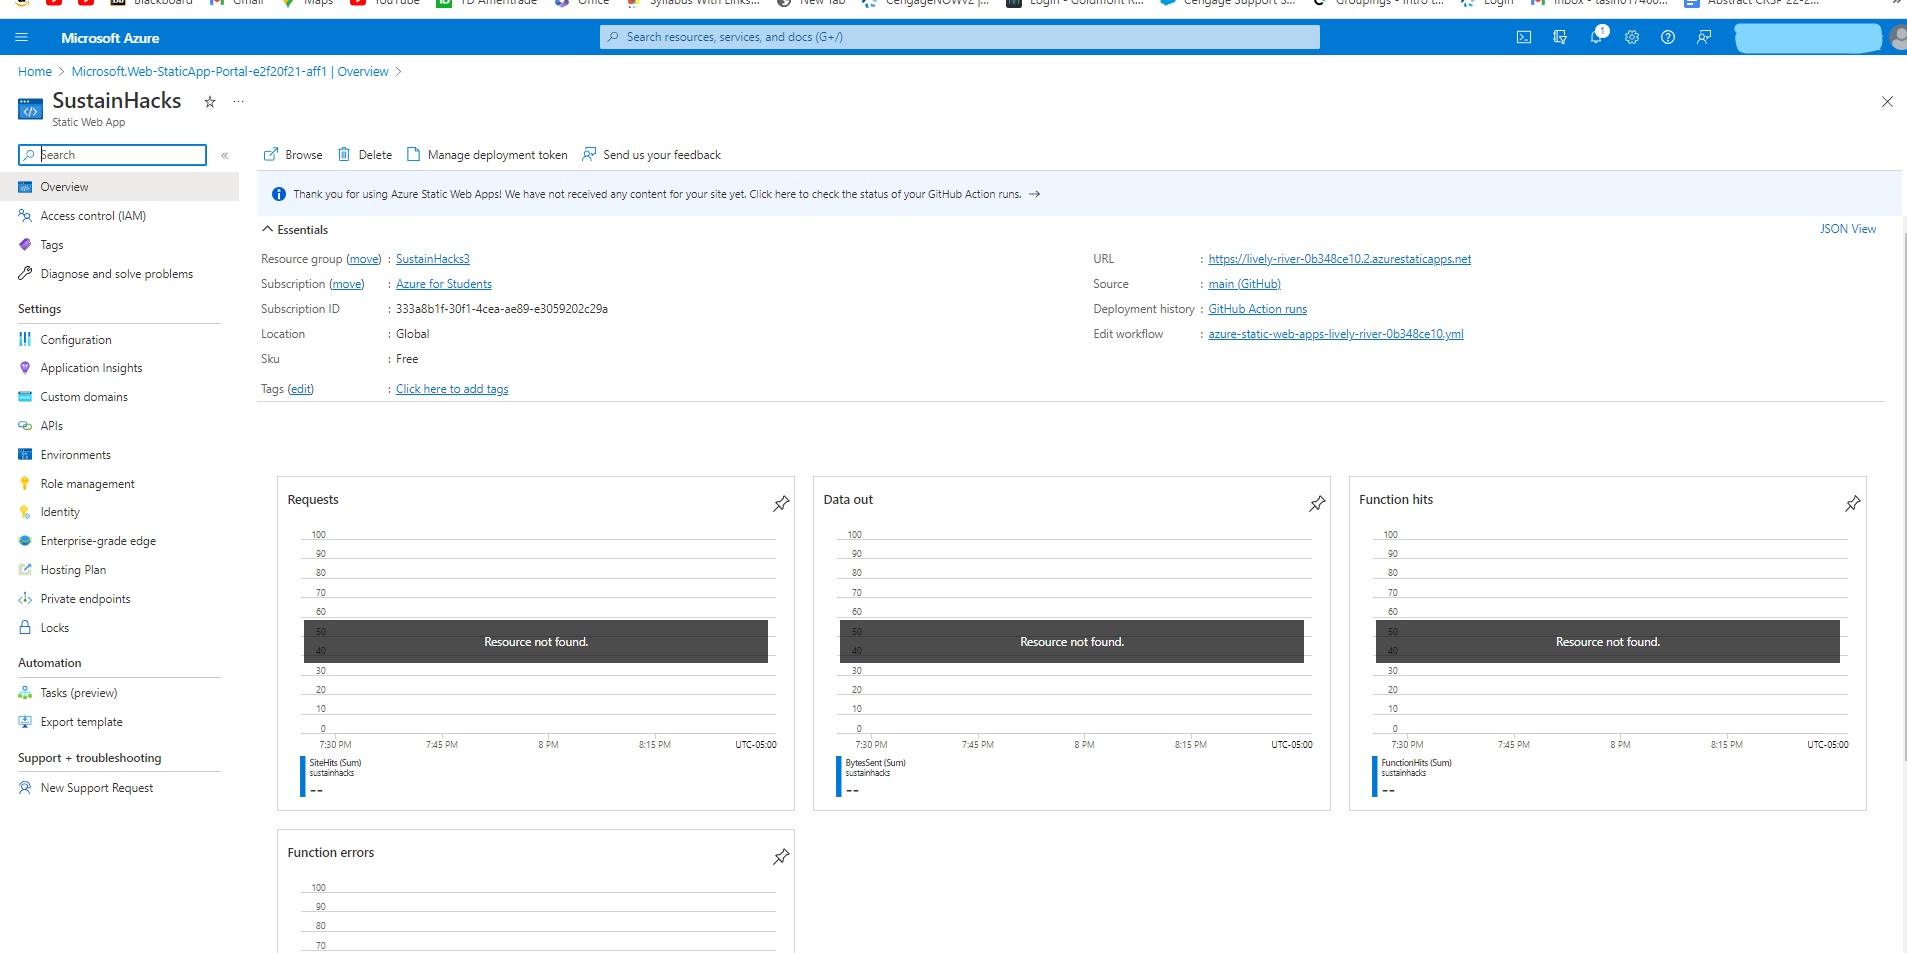Focus the left menu Search box
Viewport: 1907px width, 953px height.
[x=112, y=155]
